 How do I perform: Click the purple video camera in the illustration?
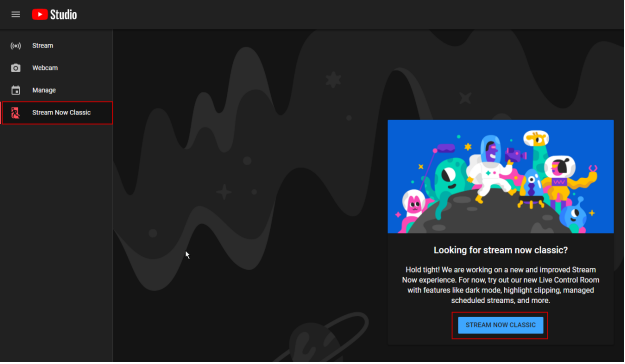[515, 155]
